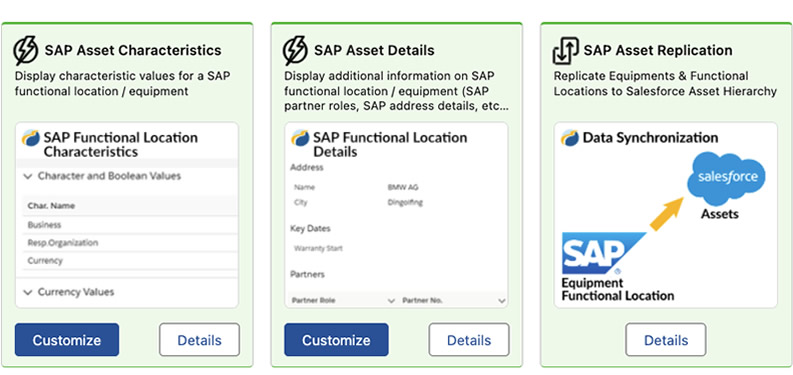This screenshot has width=793, height=375.
Task: Click the Replicate Equipments & Functional Locations description
Action: point(665,84)
